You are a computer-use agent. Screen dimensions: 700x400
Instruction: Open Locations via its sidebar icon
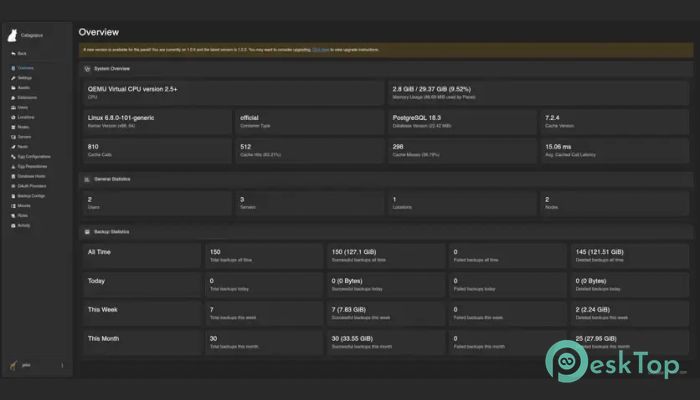(x=13, y=117)
